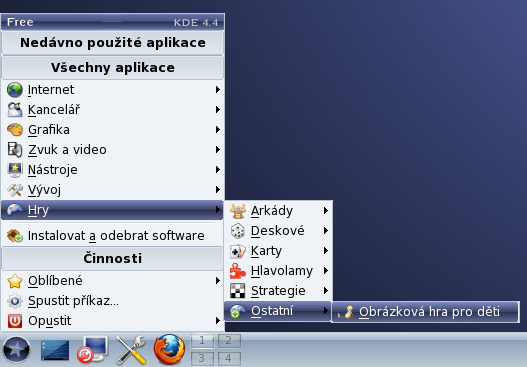Expand the Grafika submenu arrow

(x=218, y=130)
